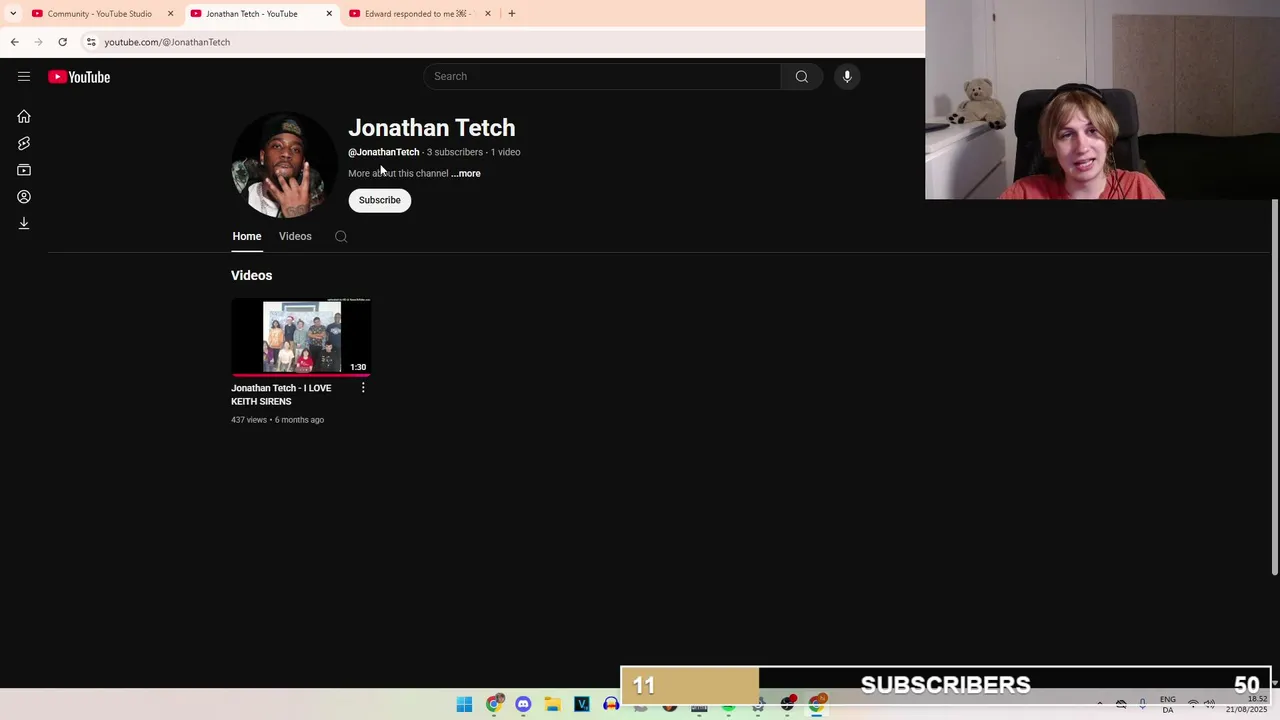Switch to Community - YouTube Studio tab
The width and height of the screenshot is (1280, 720).
pyautogui.click(x=99, y=14)
